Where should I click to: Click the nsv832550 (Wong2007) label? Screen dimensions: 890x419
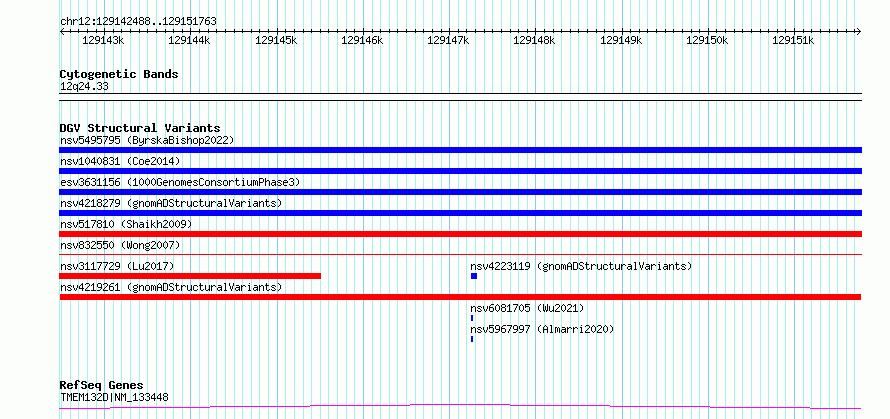coord(120,245)
